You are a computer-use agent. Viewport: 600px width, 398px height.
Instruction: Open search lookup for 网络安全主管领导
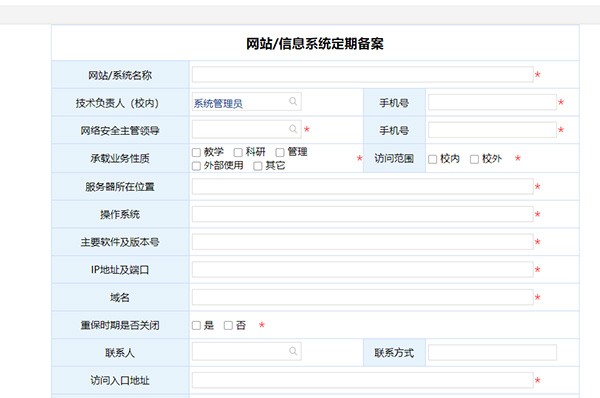[x=293, y=129]
